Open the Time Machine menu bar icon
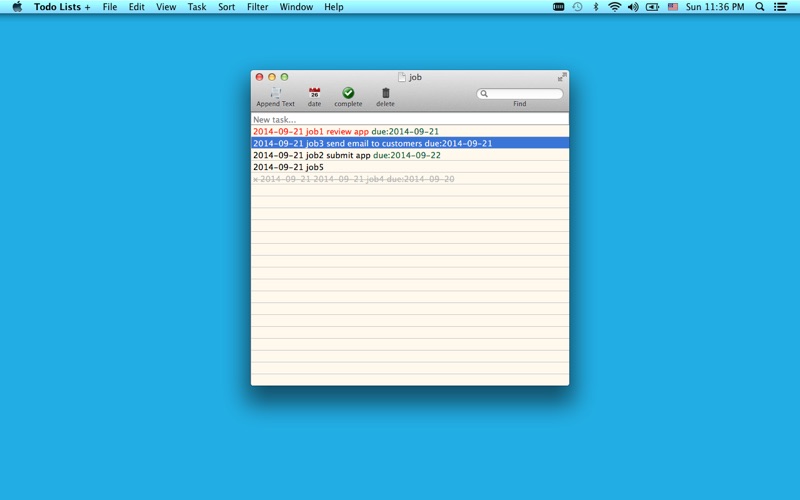Viewport: 800px width, 500px height. [577, 7]
